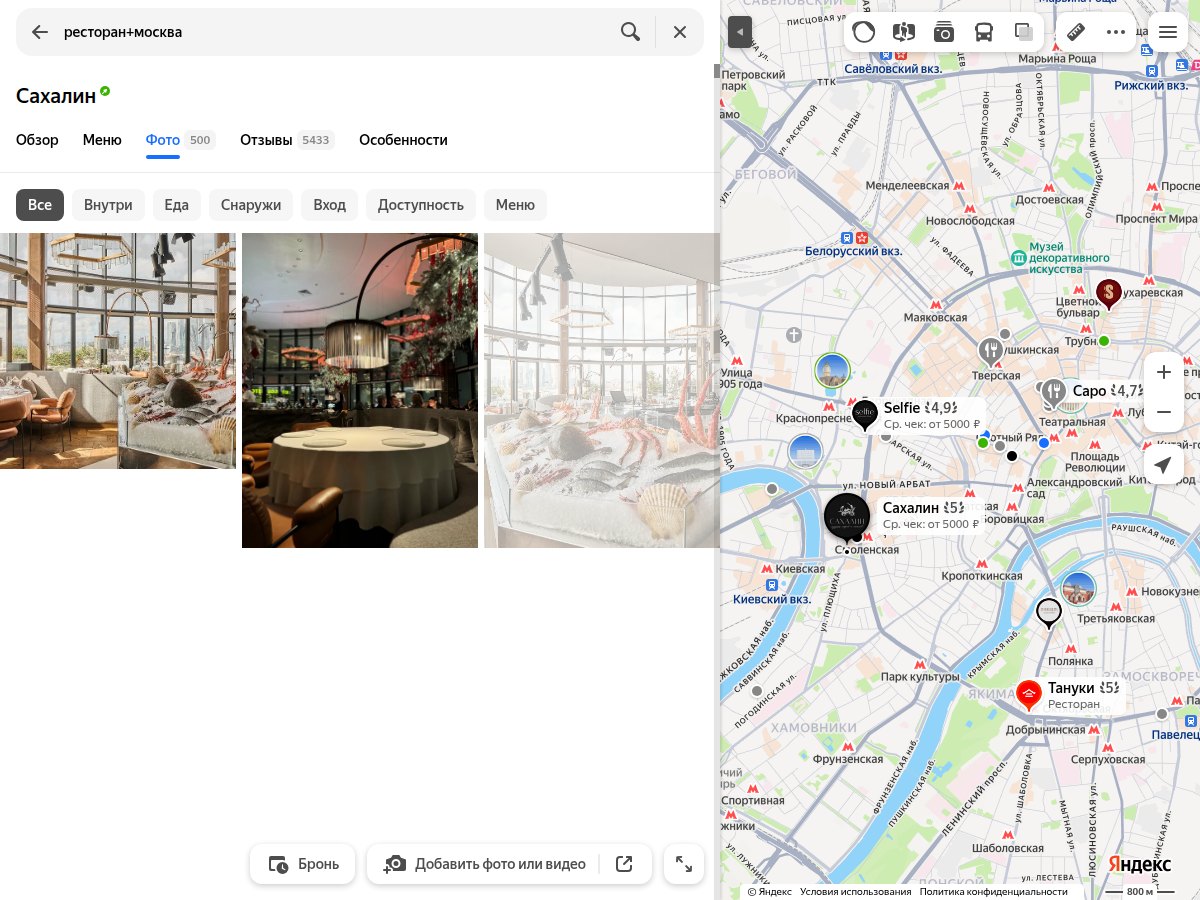This screenshot has height=900, width=1200.
Task: Open the share external link icon
Action: click(625, 864)
